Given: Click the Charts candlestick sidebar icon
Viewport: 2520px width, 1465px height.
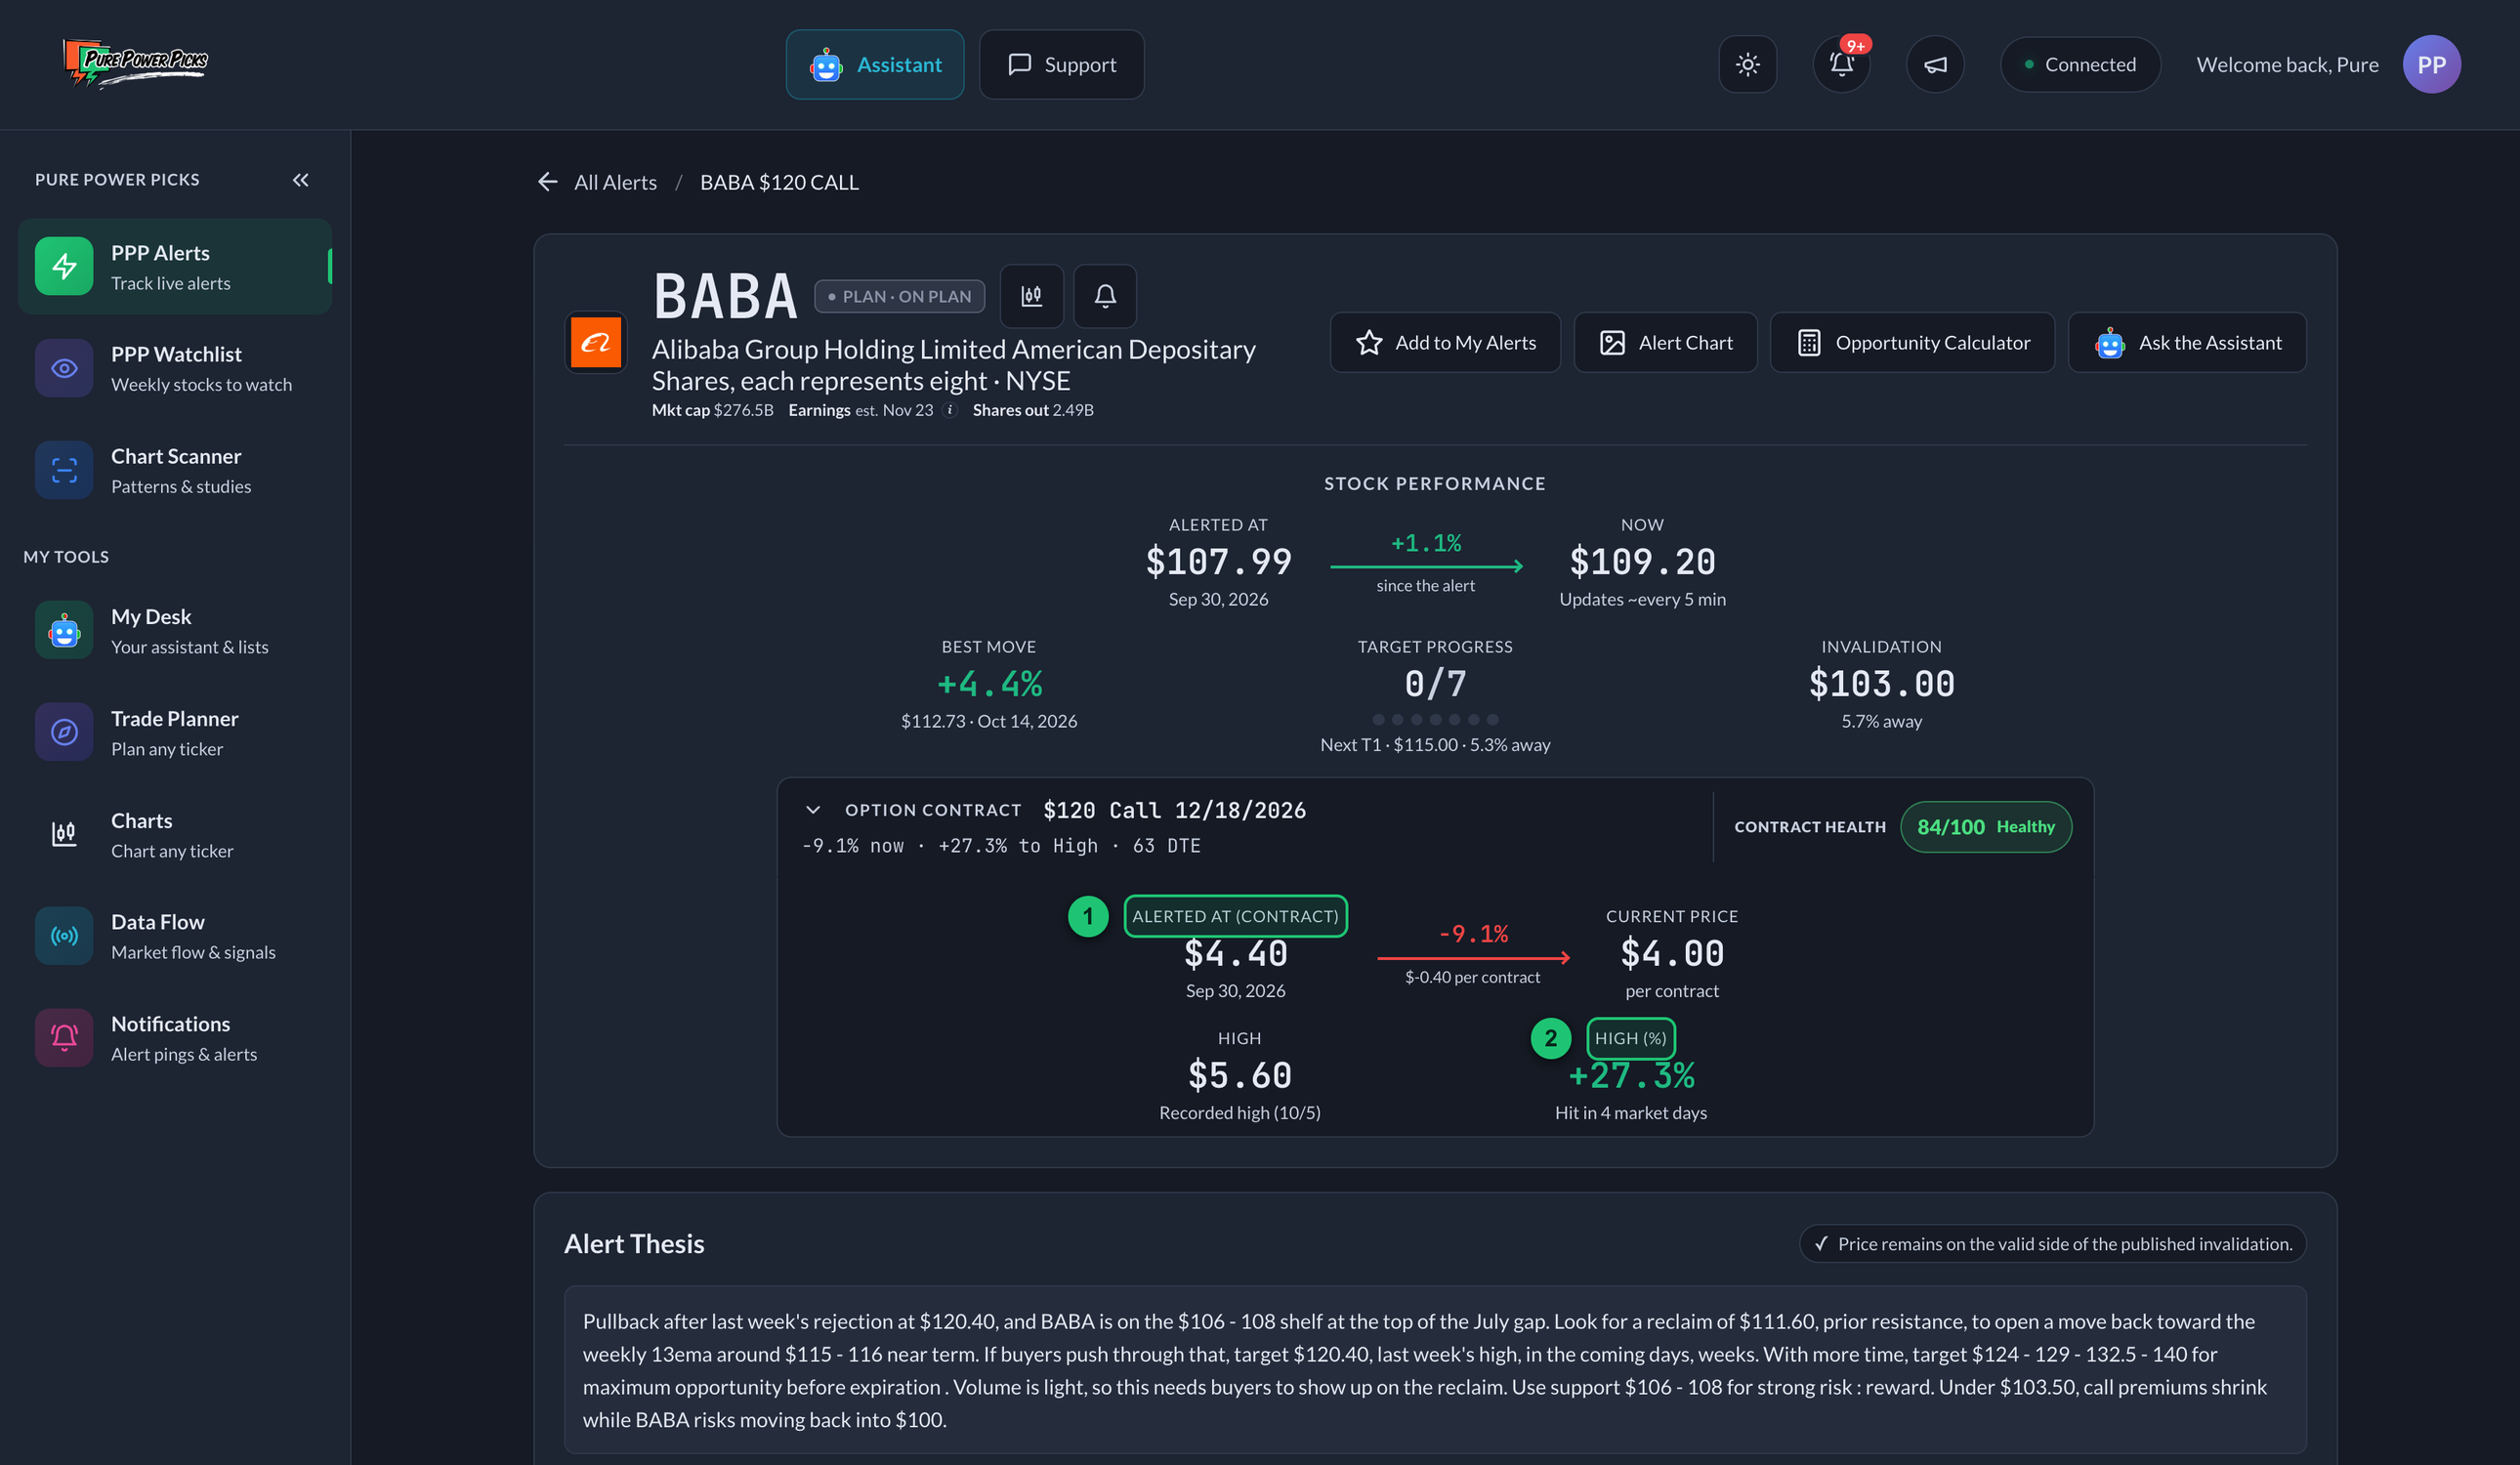Looking at the screenshot, I should click(64, 834).
